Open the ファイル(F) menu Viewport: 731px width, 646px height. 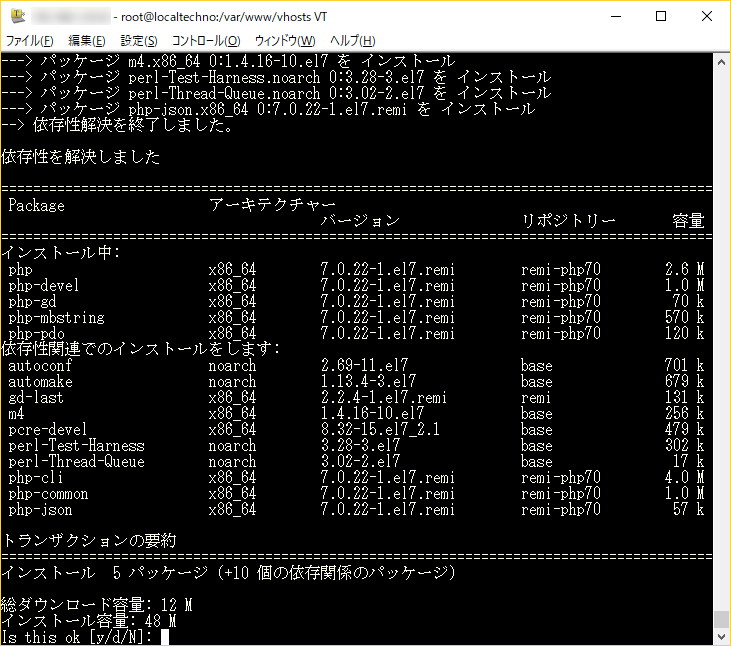(x=29, y=41)
